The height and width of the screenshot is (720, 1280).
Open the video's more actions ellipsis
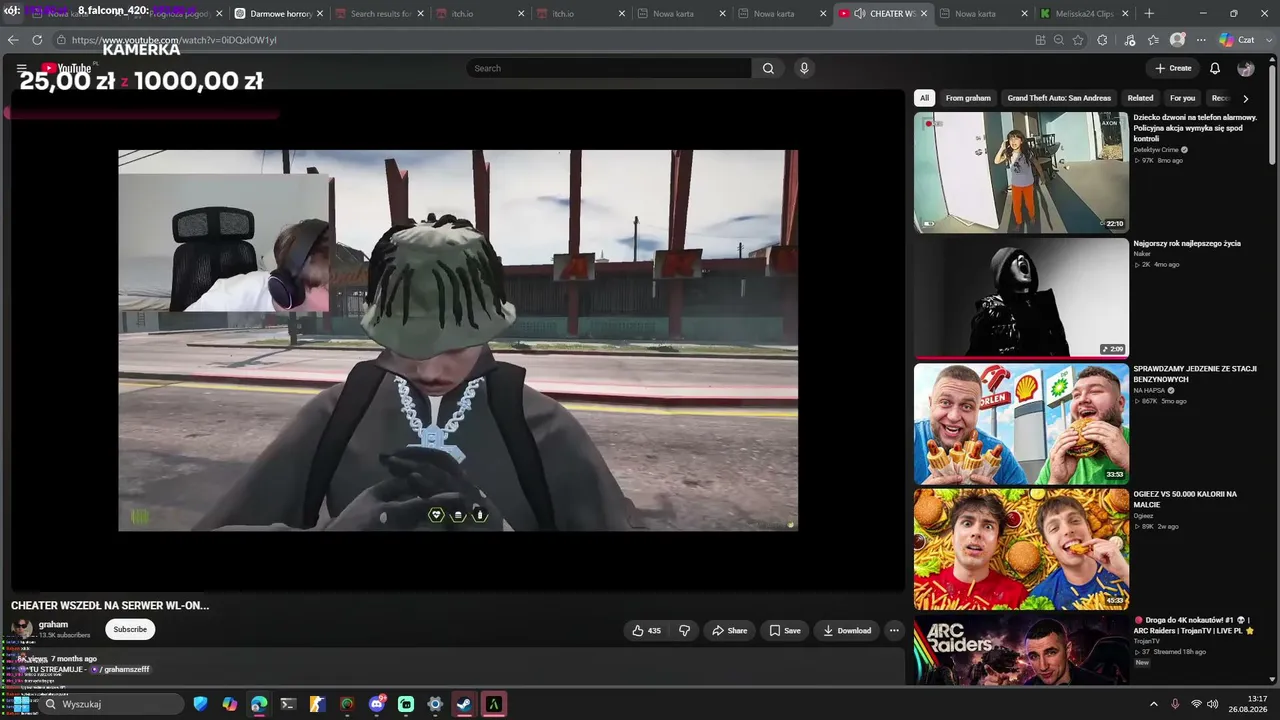pos(894,631)
